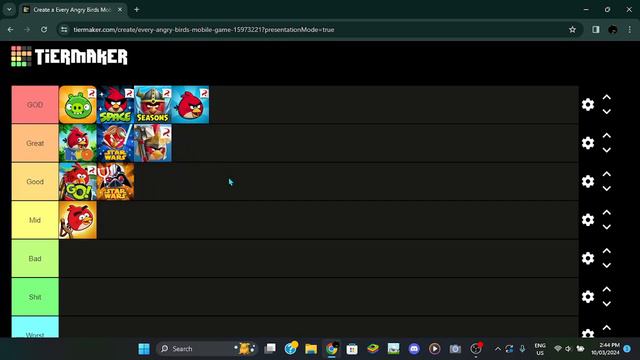Screen dimensions: 640x360
Task: Open Task View on taskbar
Action: (270, 349)
